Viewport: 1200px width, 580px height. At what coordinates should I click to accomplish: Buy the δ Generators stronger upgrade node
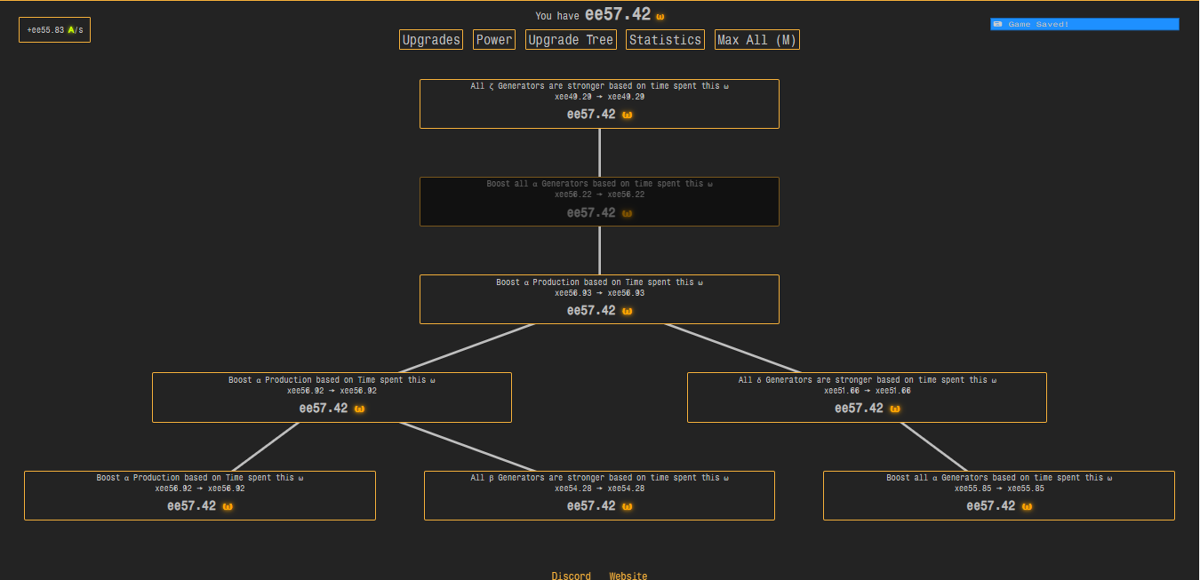[x=866, y=395]
